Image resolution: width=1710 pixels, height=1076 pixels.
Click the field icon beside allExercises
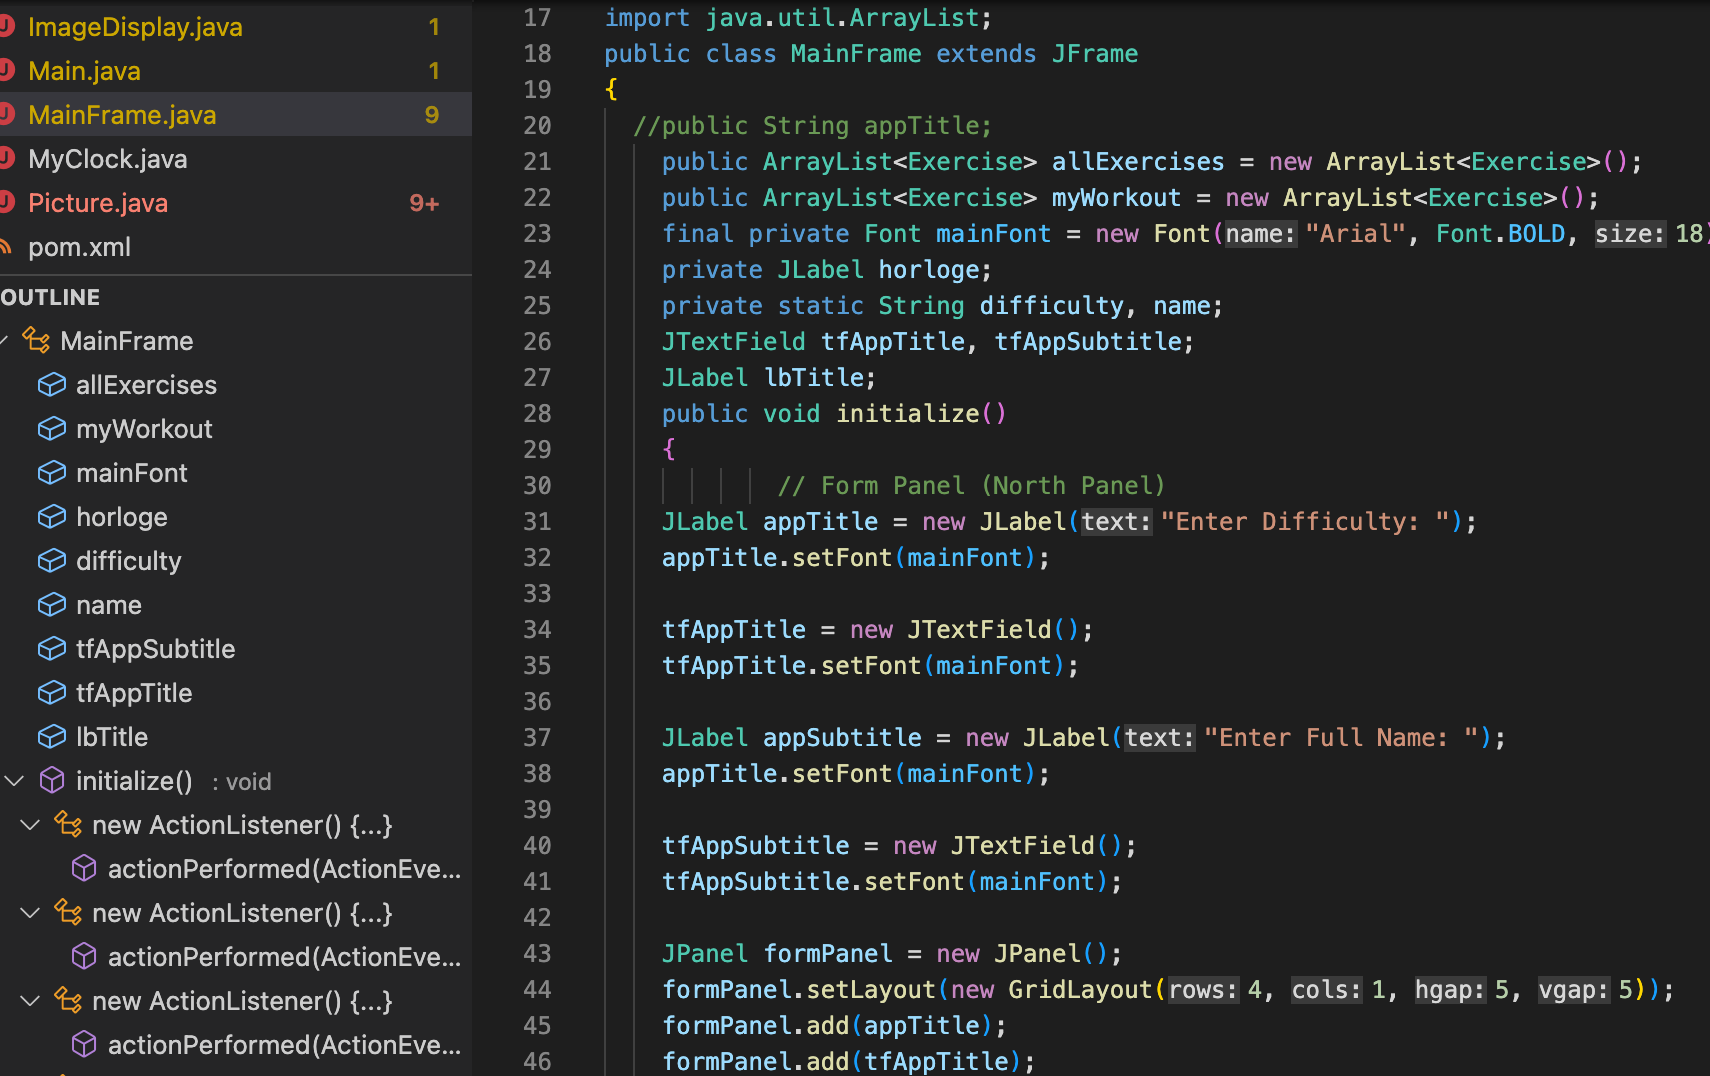tap(52, 384)
